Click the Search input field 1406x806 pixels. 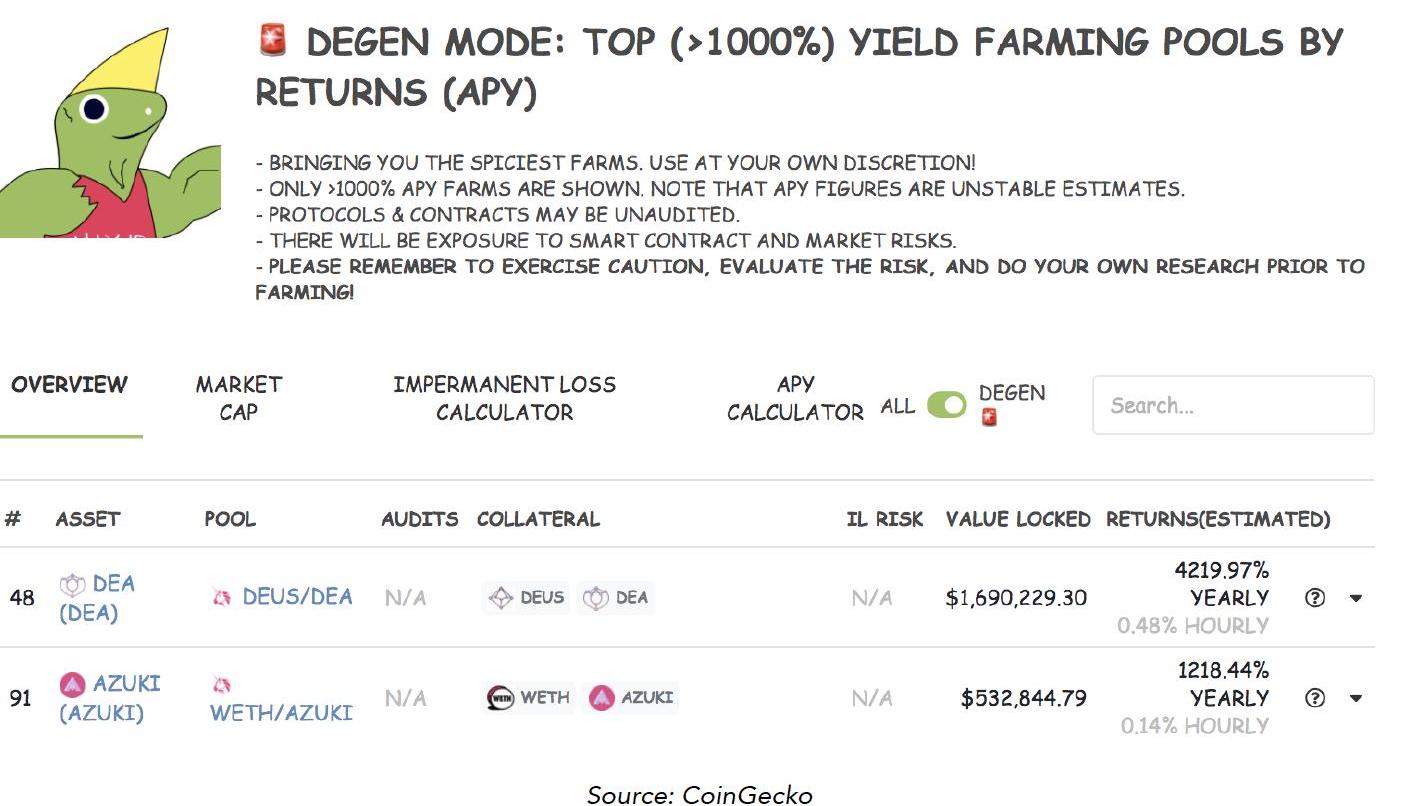click(1233, 405)
